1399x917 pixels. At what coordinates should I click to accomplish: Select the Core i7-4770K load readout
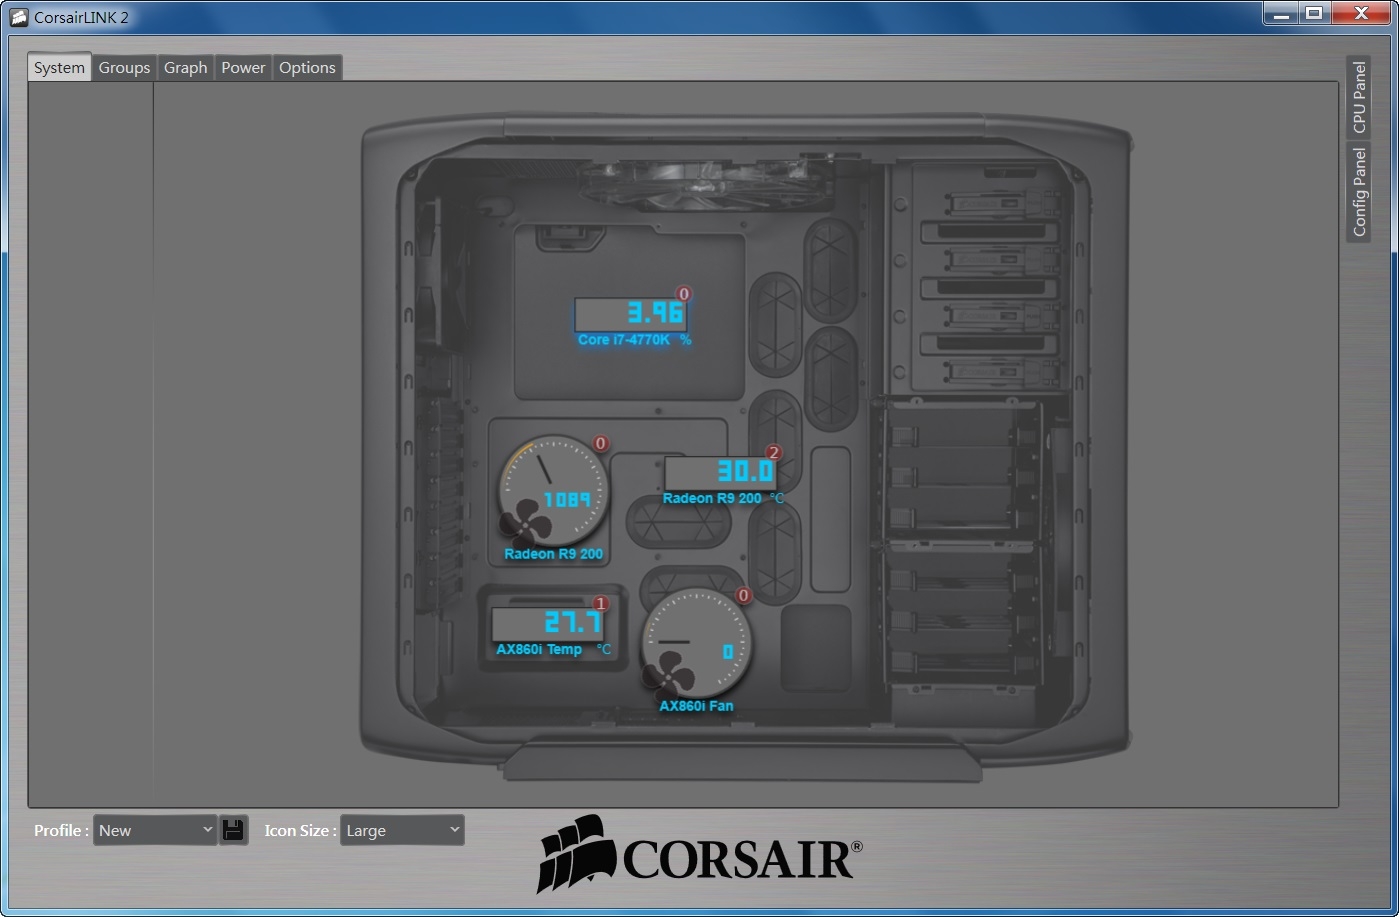click(x=631, y=314)
